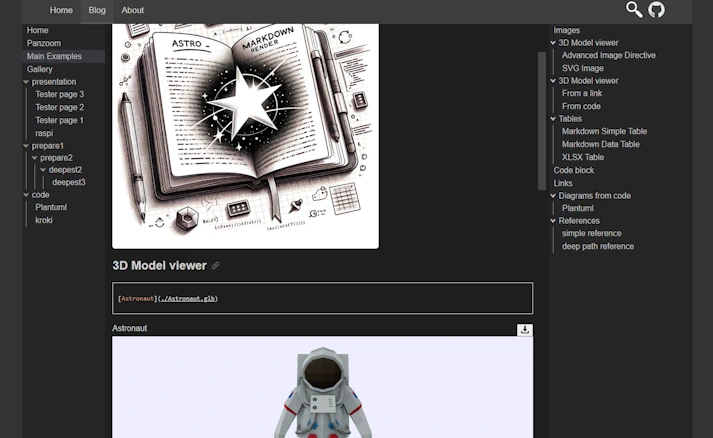Image resolution: width=713 pixels, height=438 pixels.
Task: Open the Plantuml page under code
Action: pos(51,207)
